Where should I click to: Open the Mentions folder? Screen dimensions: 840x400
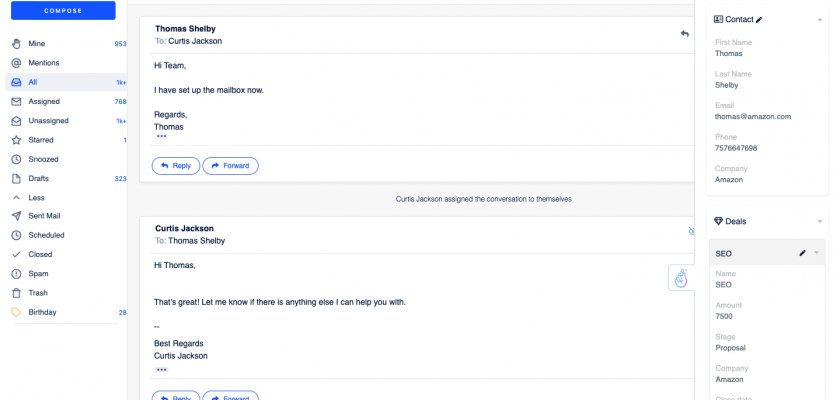(x=44, y=63)
